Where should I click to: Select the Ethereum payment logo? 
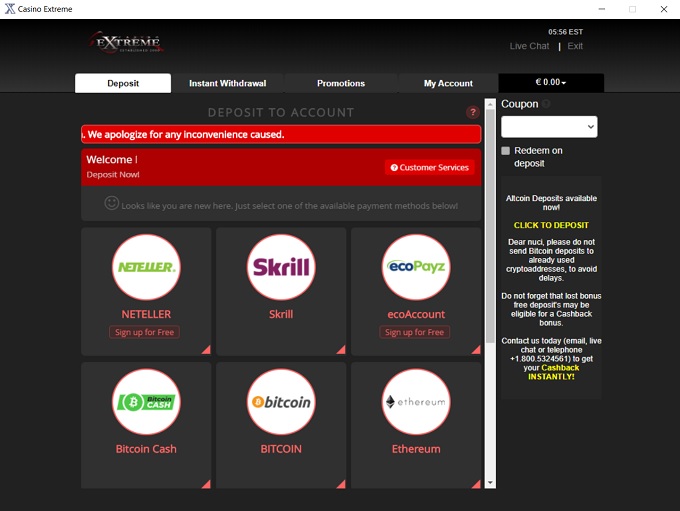(x=415, y=402)
